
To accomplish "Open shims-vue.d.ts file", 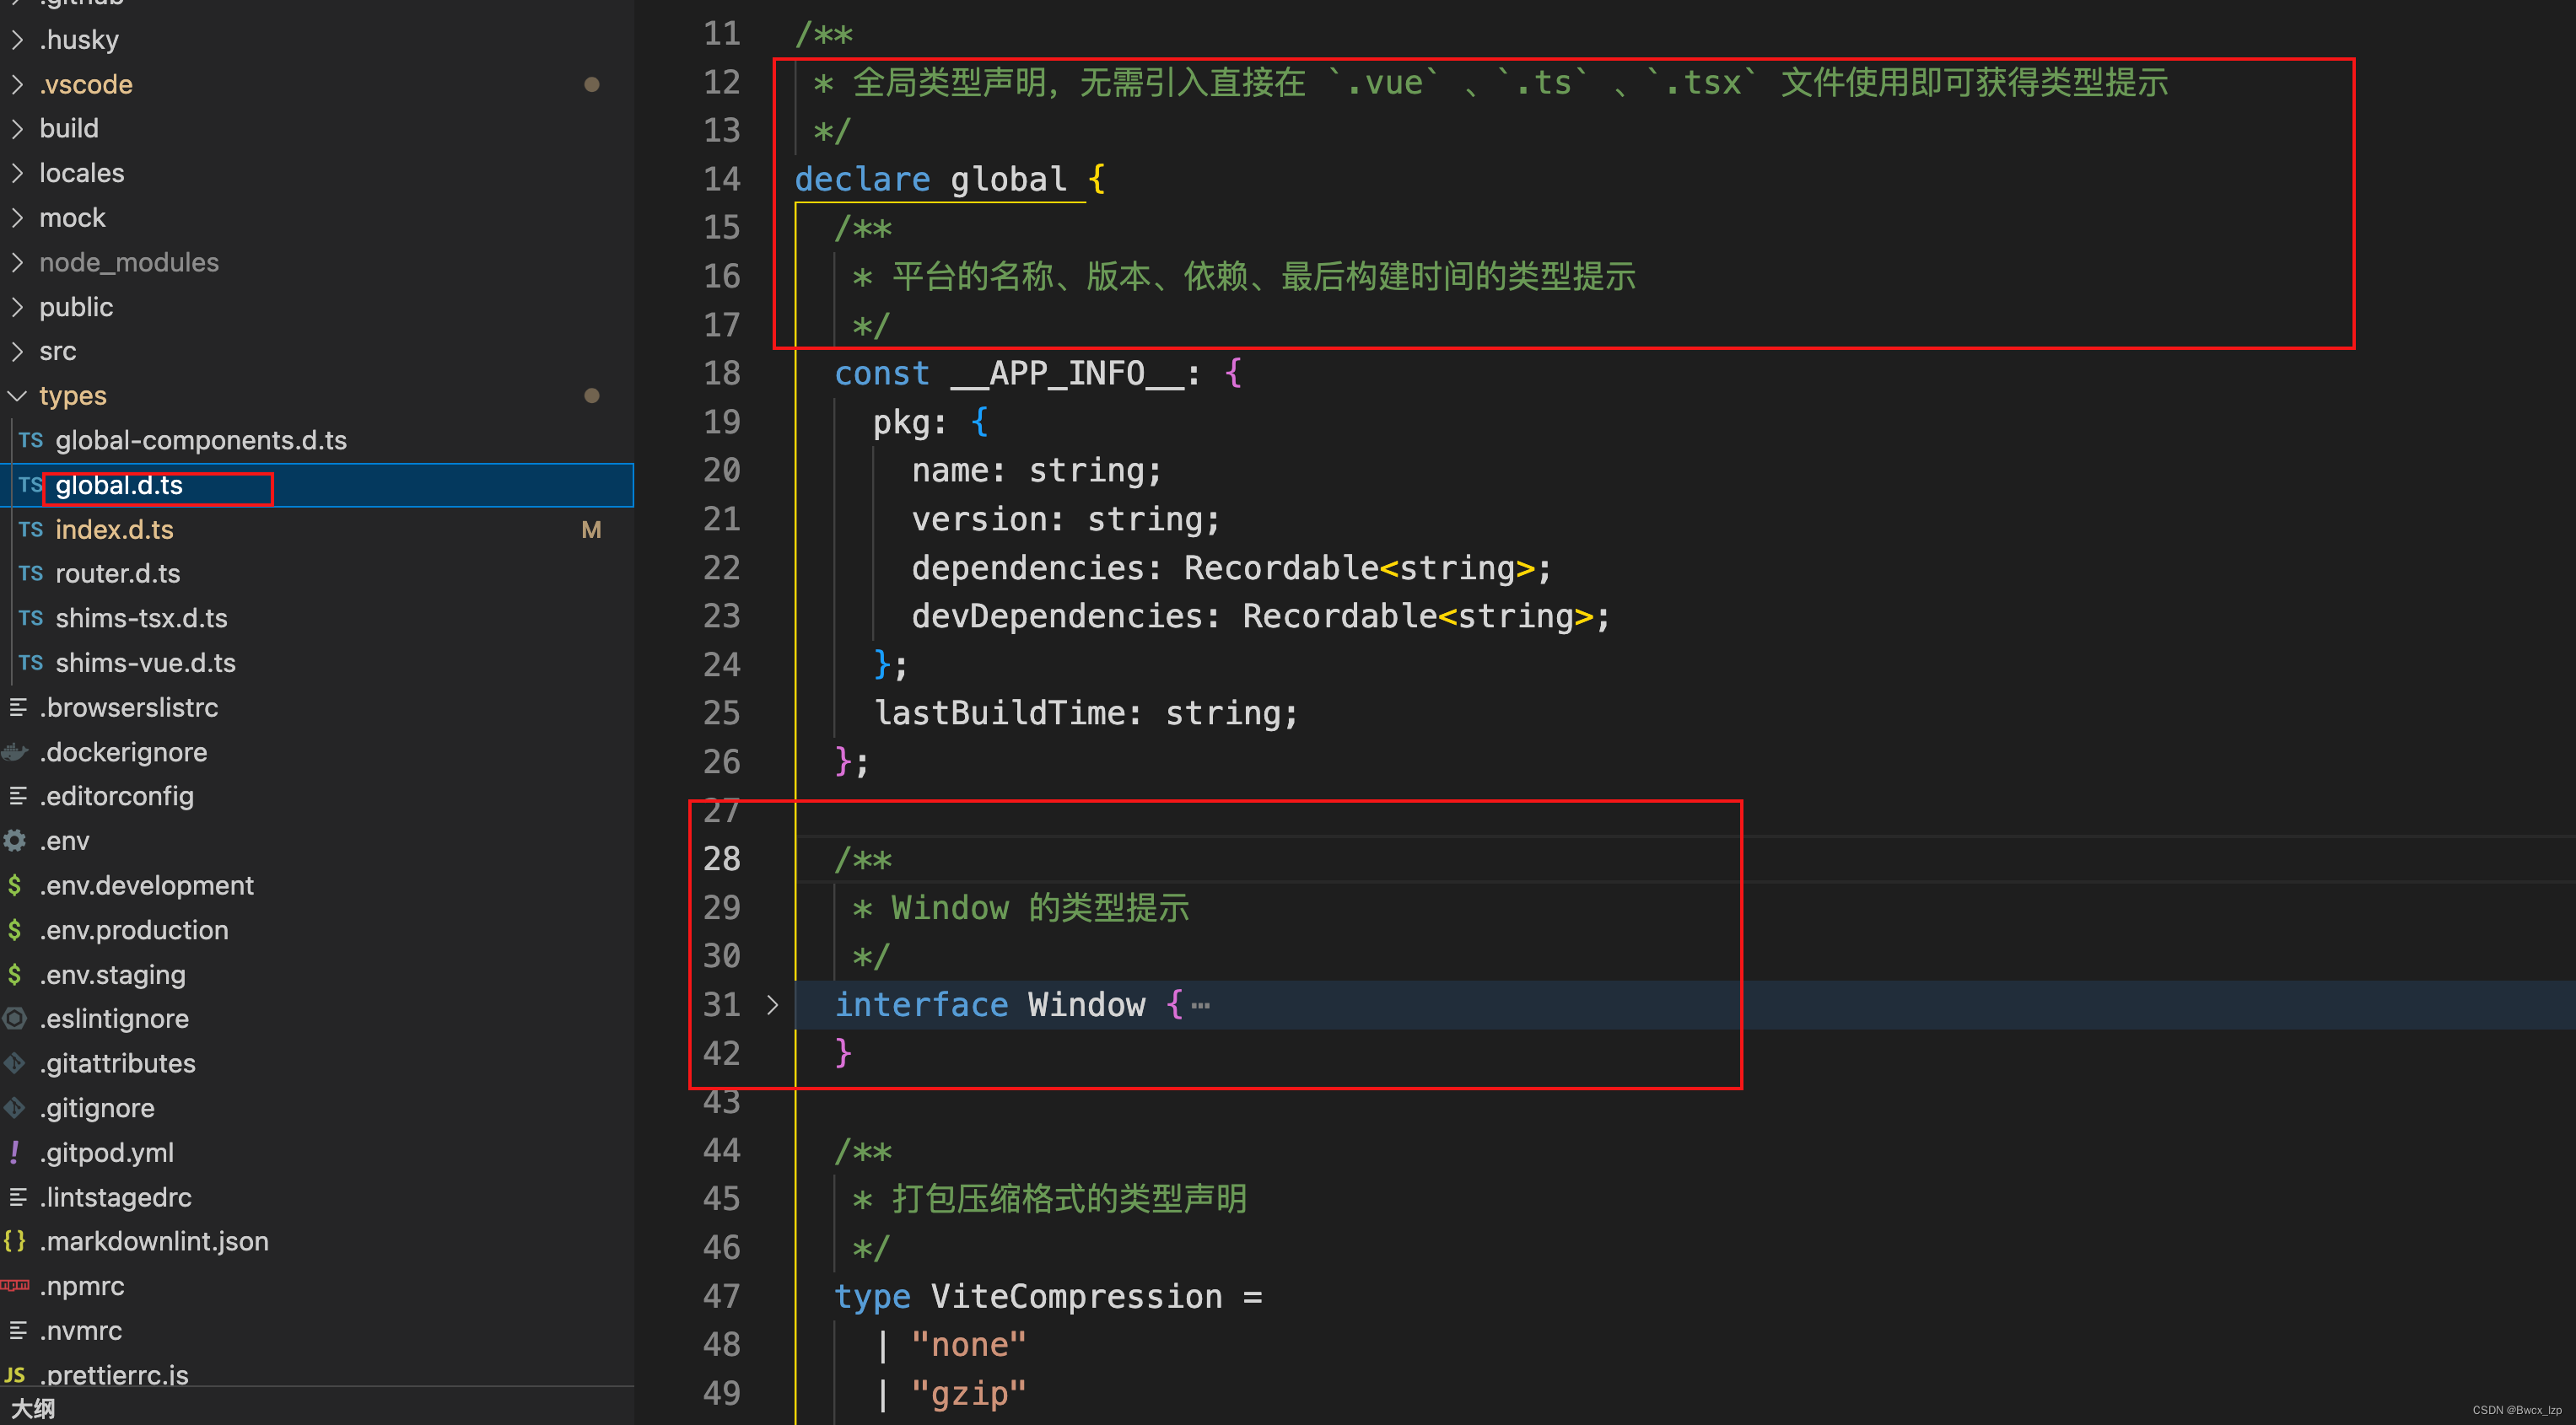I will 145,663.
